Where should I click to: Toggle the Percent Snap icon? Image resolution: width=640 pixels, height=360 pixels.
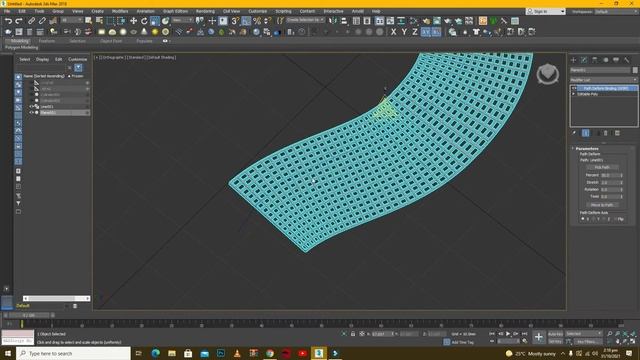coord(257,21)
